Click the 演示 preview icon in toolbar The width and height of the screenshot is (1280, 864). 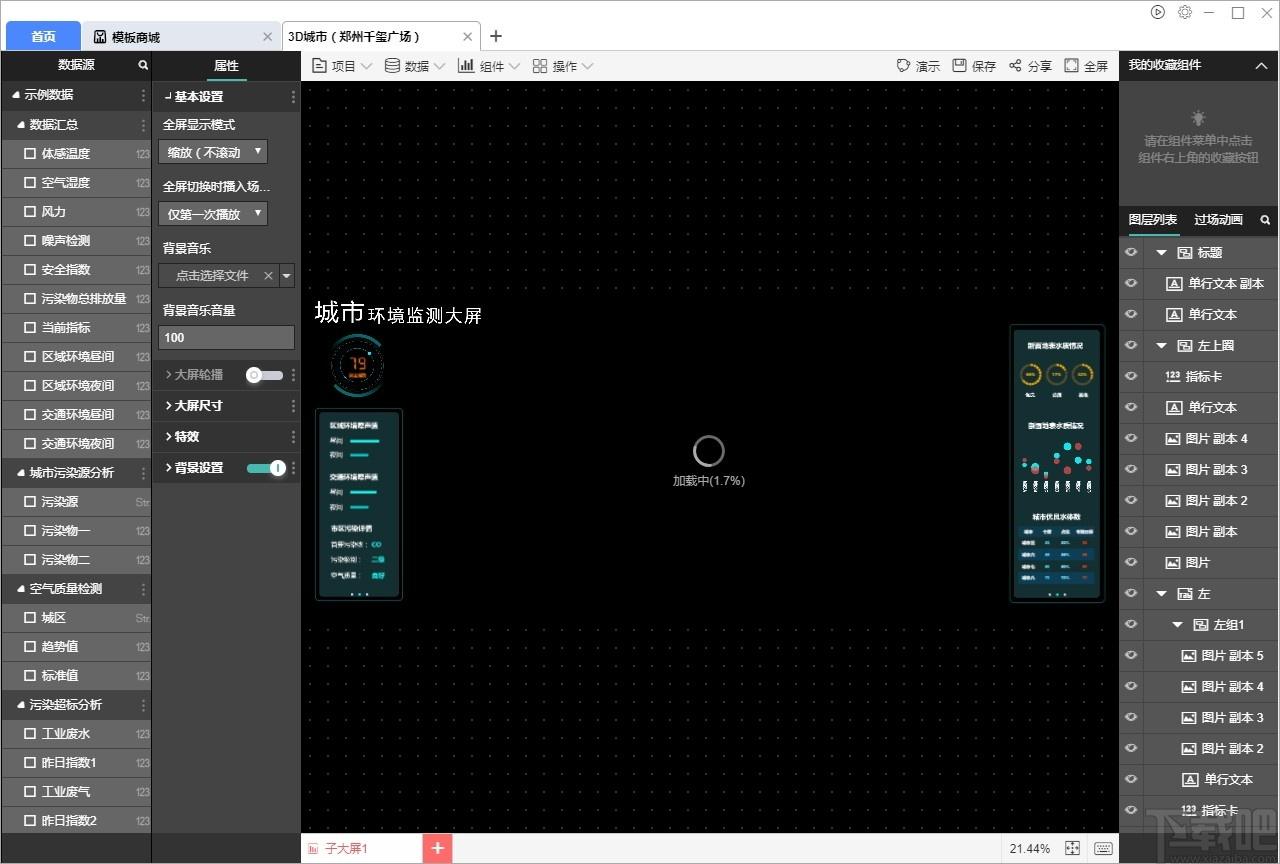[903, 65]
